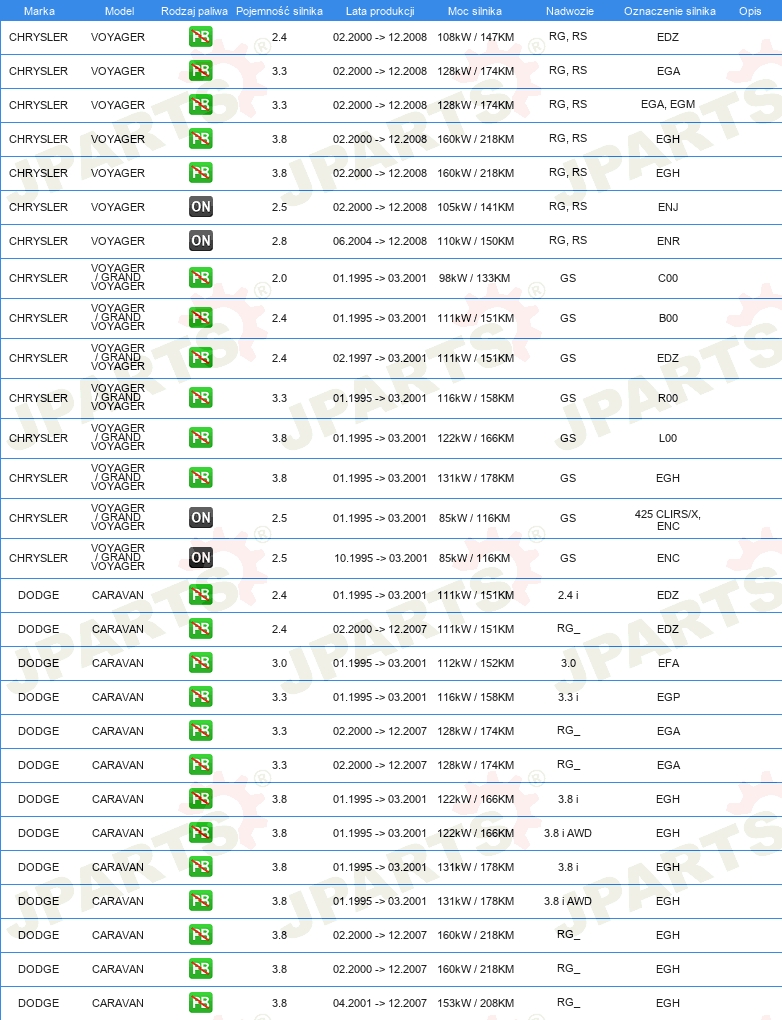
Task: Select the engine capacity 2.0 cell
Action: (279, 278)
